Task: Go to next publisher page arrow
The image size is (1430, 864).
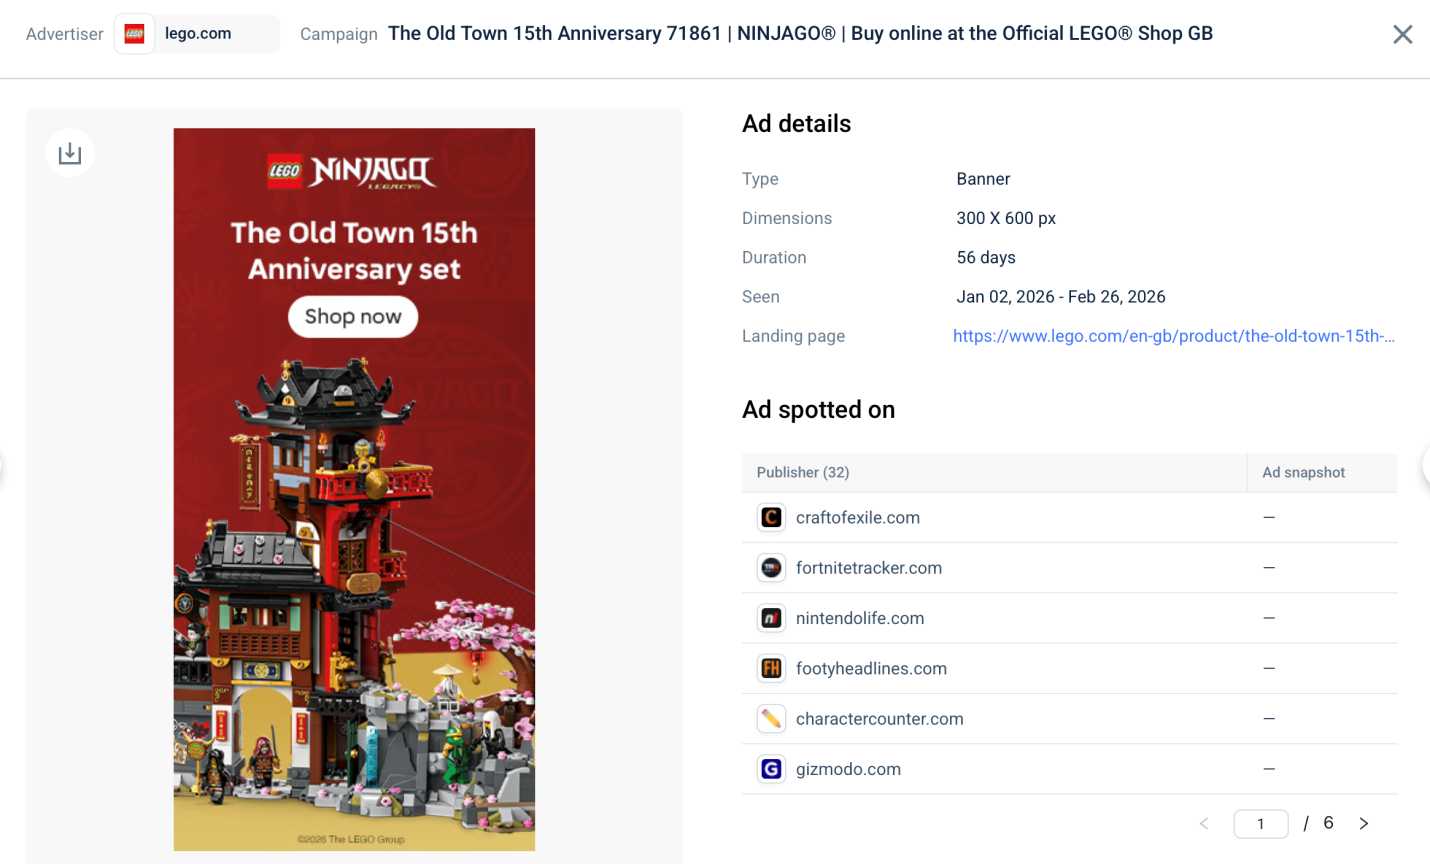Action: point(1364,824)
